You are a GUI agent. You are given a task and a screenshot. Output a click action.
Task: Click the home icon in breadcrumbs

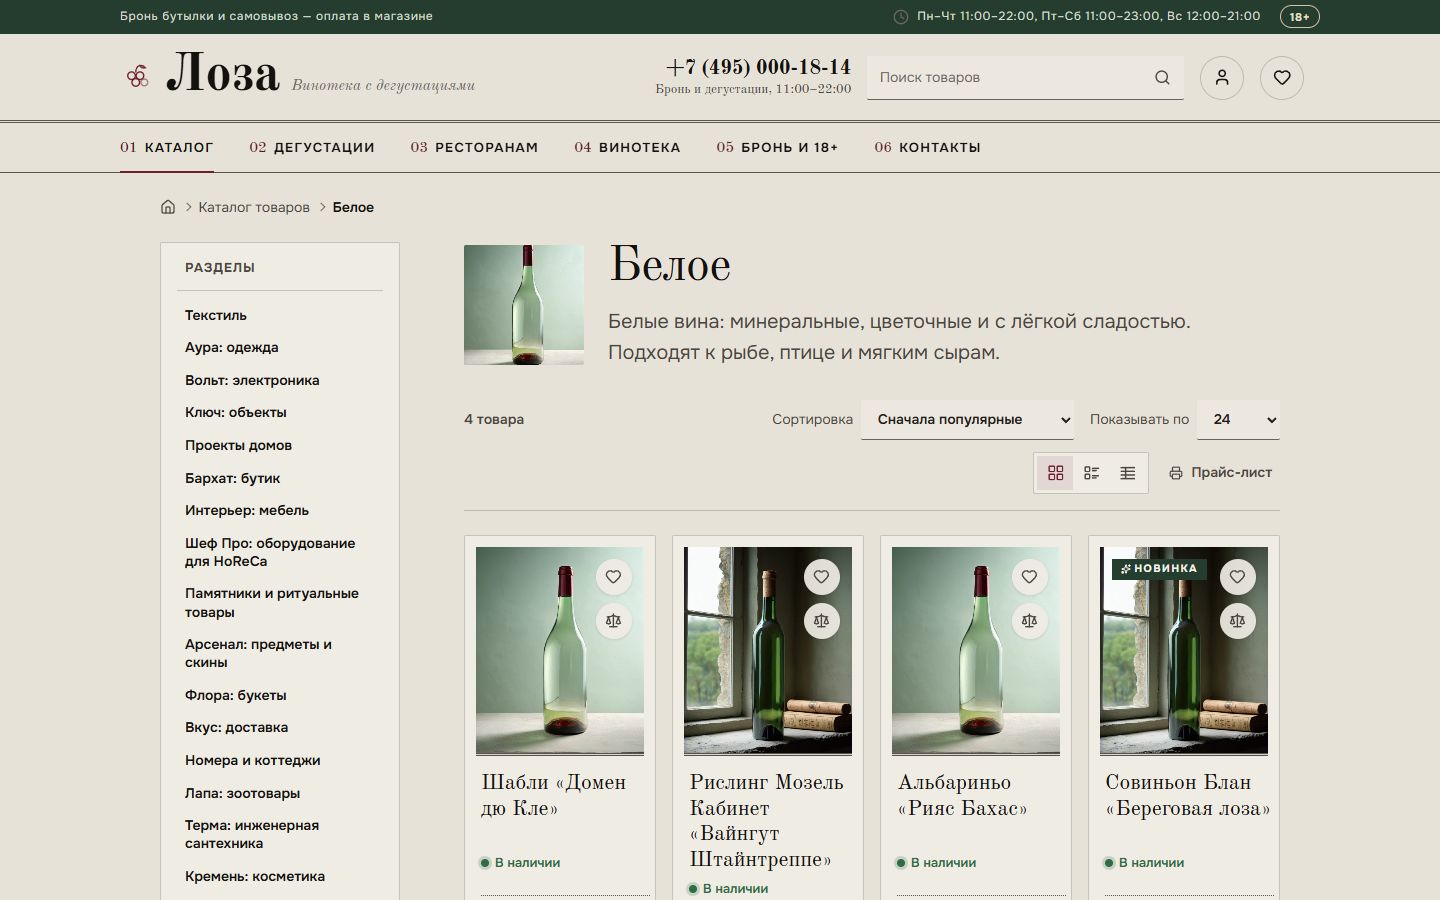coord(168,207)
